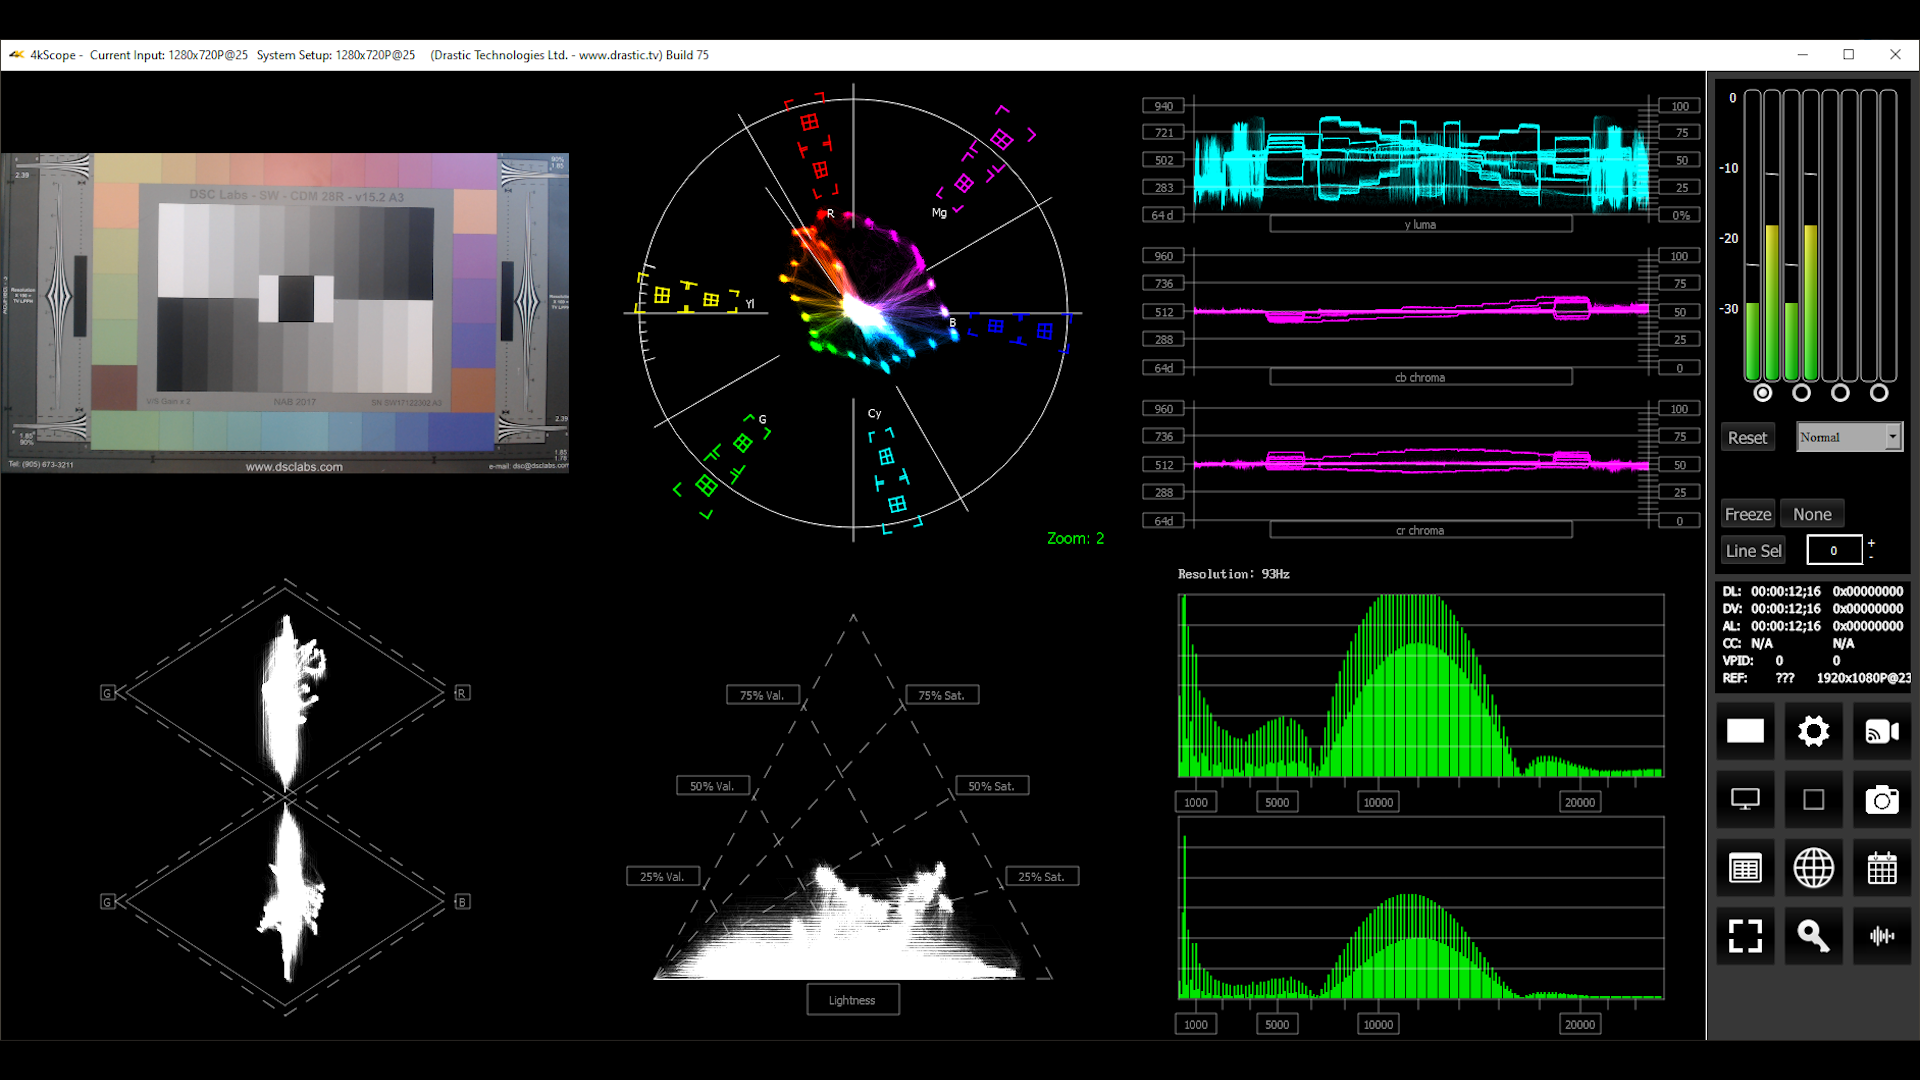
Task: Click the 1000 label on lower spectrum
Action: pyautogui.click(x=1196, y=1024)
